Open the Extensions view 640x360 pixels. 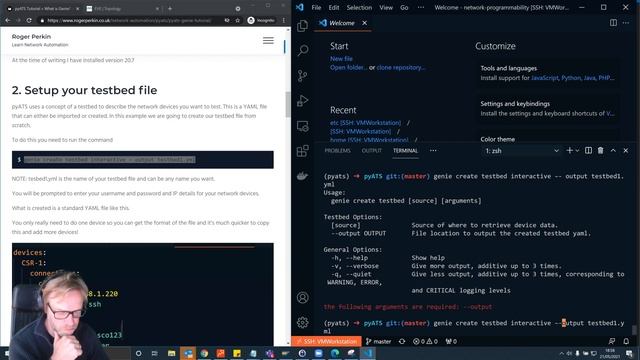click(302, 151)
